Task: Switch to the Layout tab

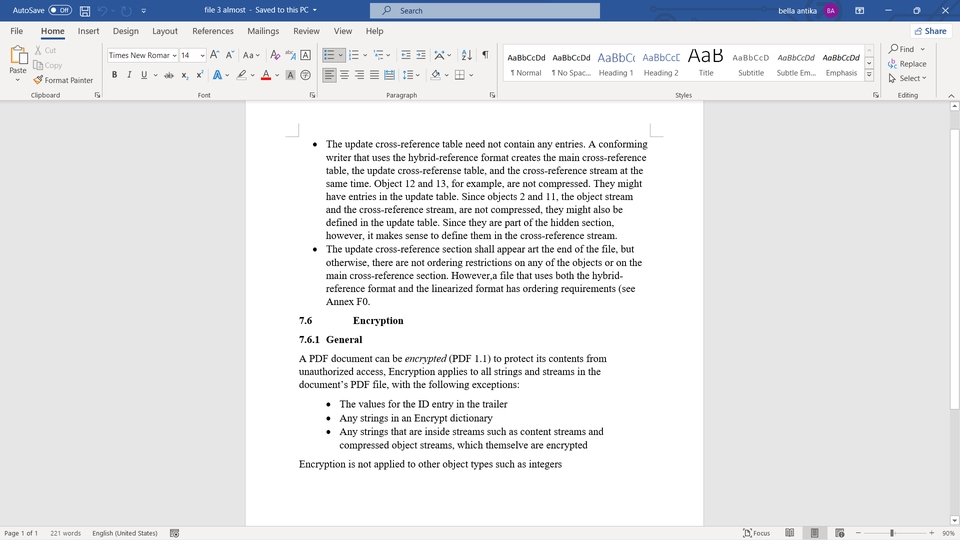Action: click(165, 31)
